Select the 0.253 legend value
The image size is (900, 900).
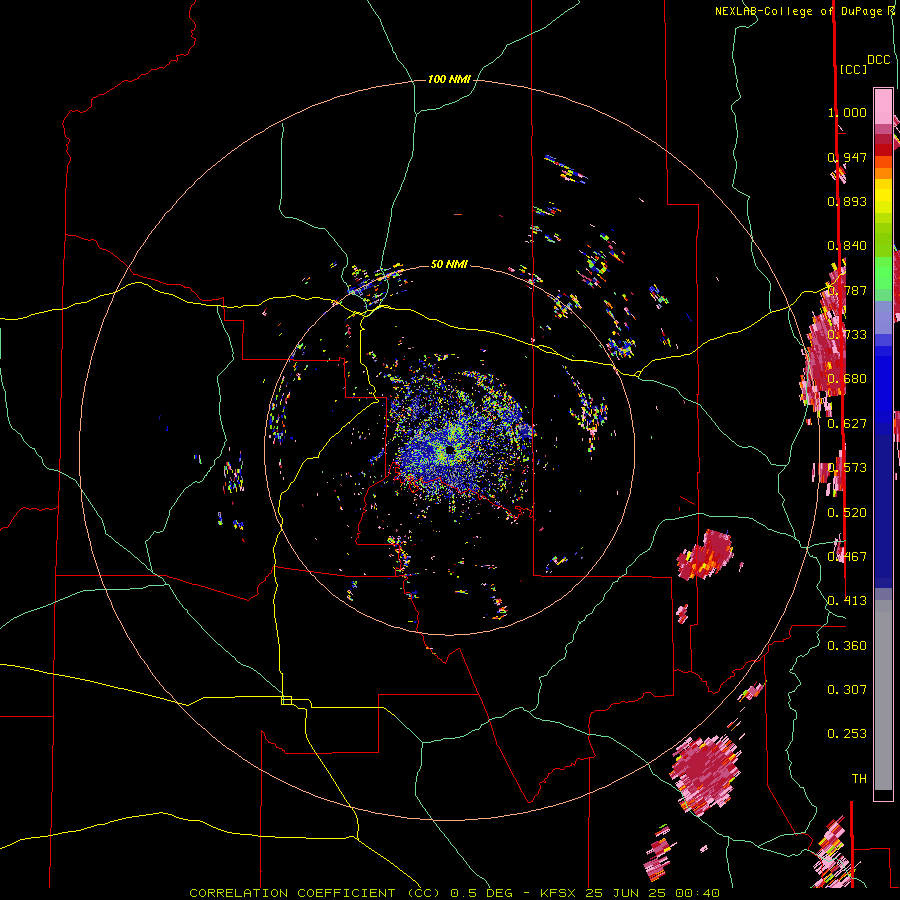(x=847, y=734)
